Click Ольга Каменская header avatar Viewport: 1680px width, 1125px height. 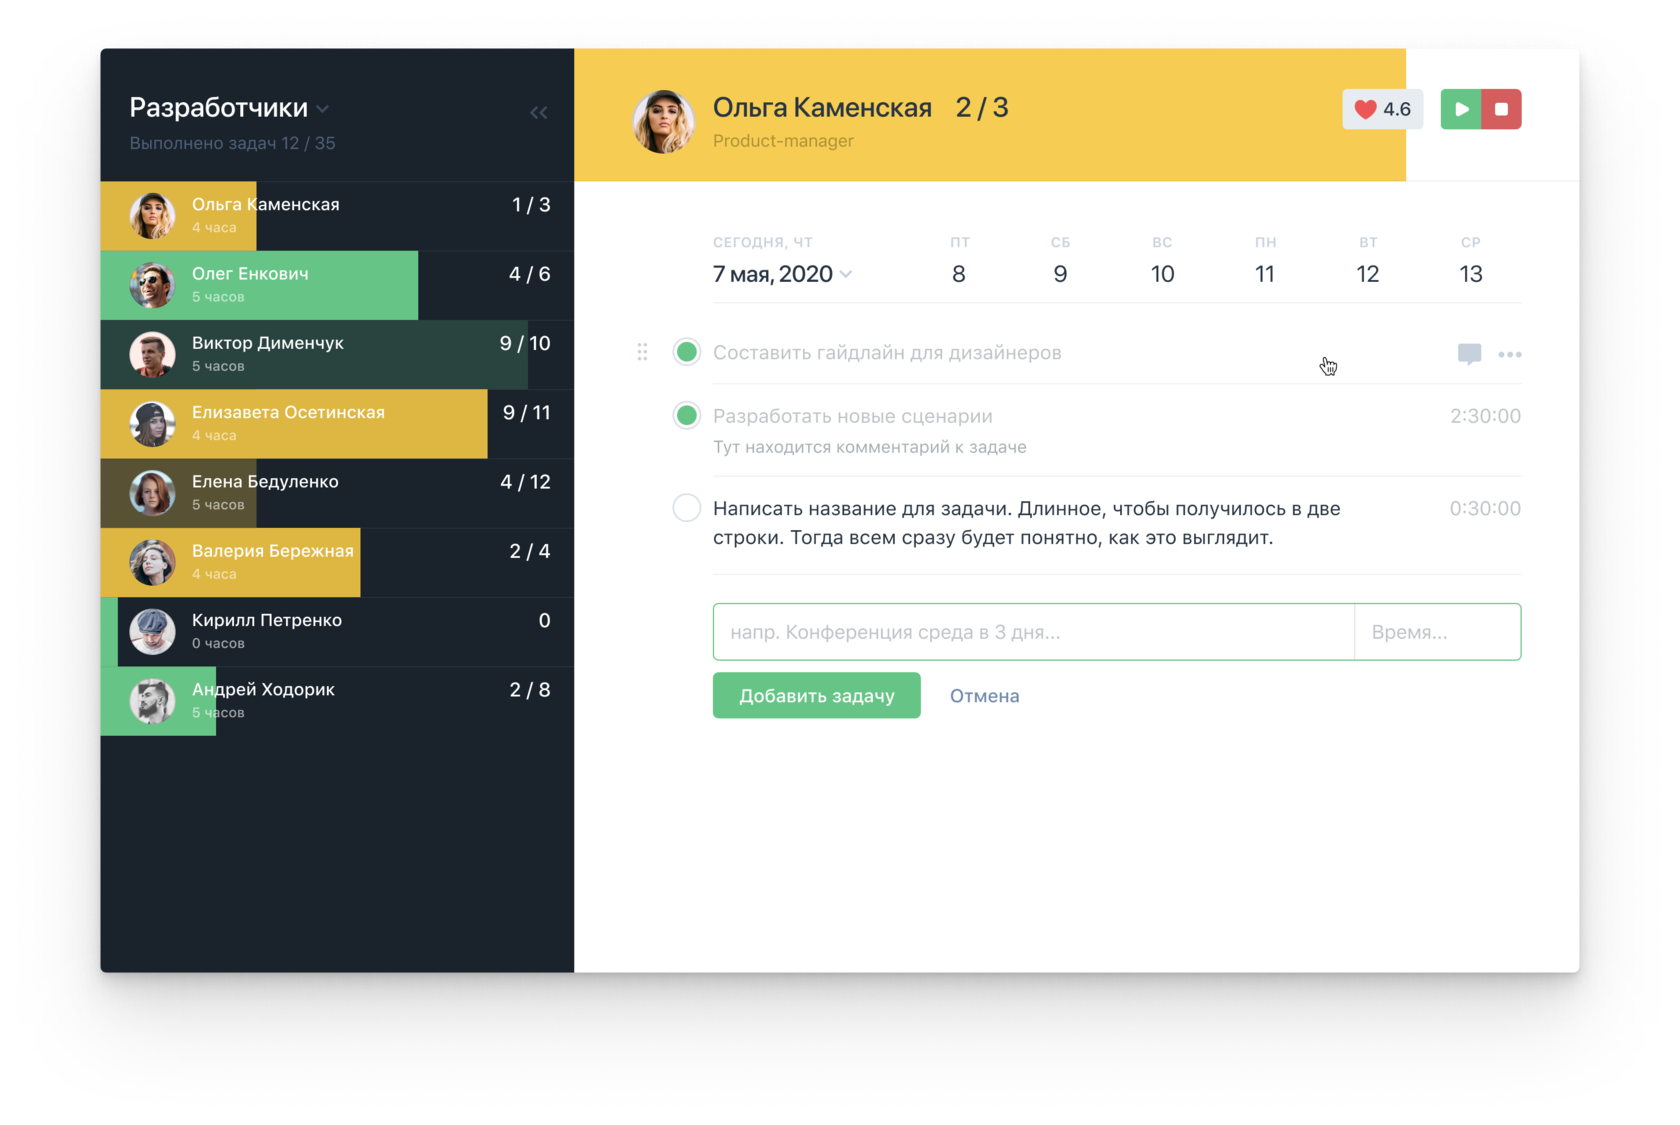pyautogui.click(x=663, y=122)
